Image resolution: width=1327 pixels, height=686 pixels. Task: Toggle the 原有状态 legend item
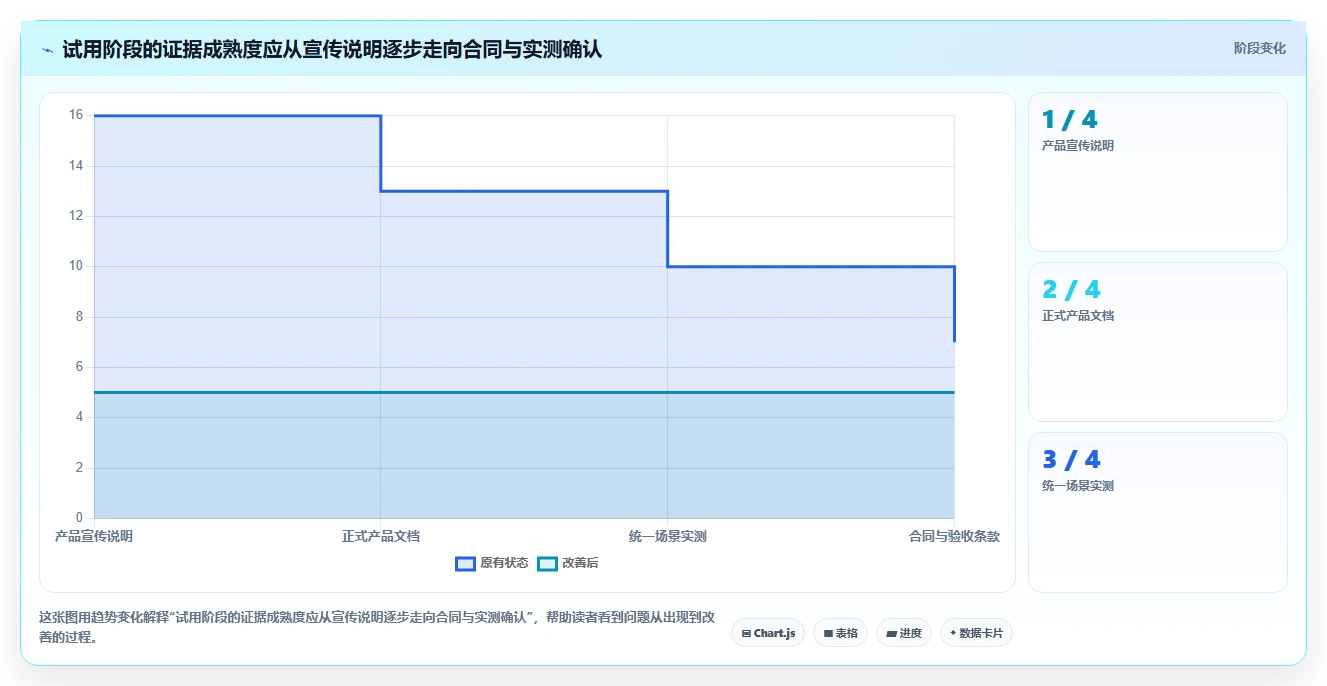tap(492, 563)
